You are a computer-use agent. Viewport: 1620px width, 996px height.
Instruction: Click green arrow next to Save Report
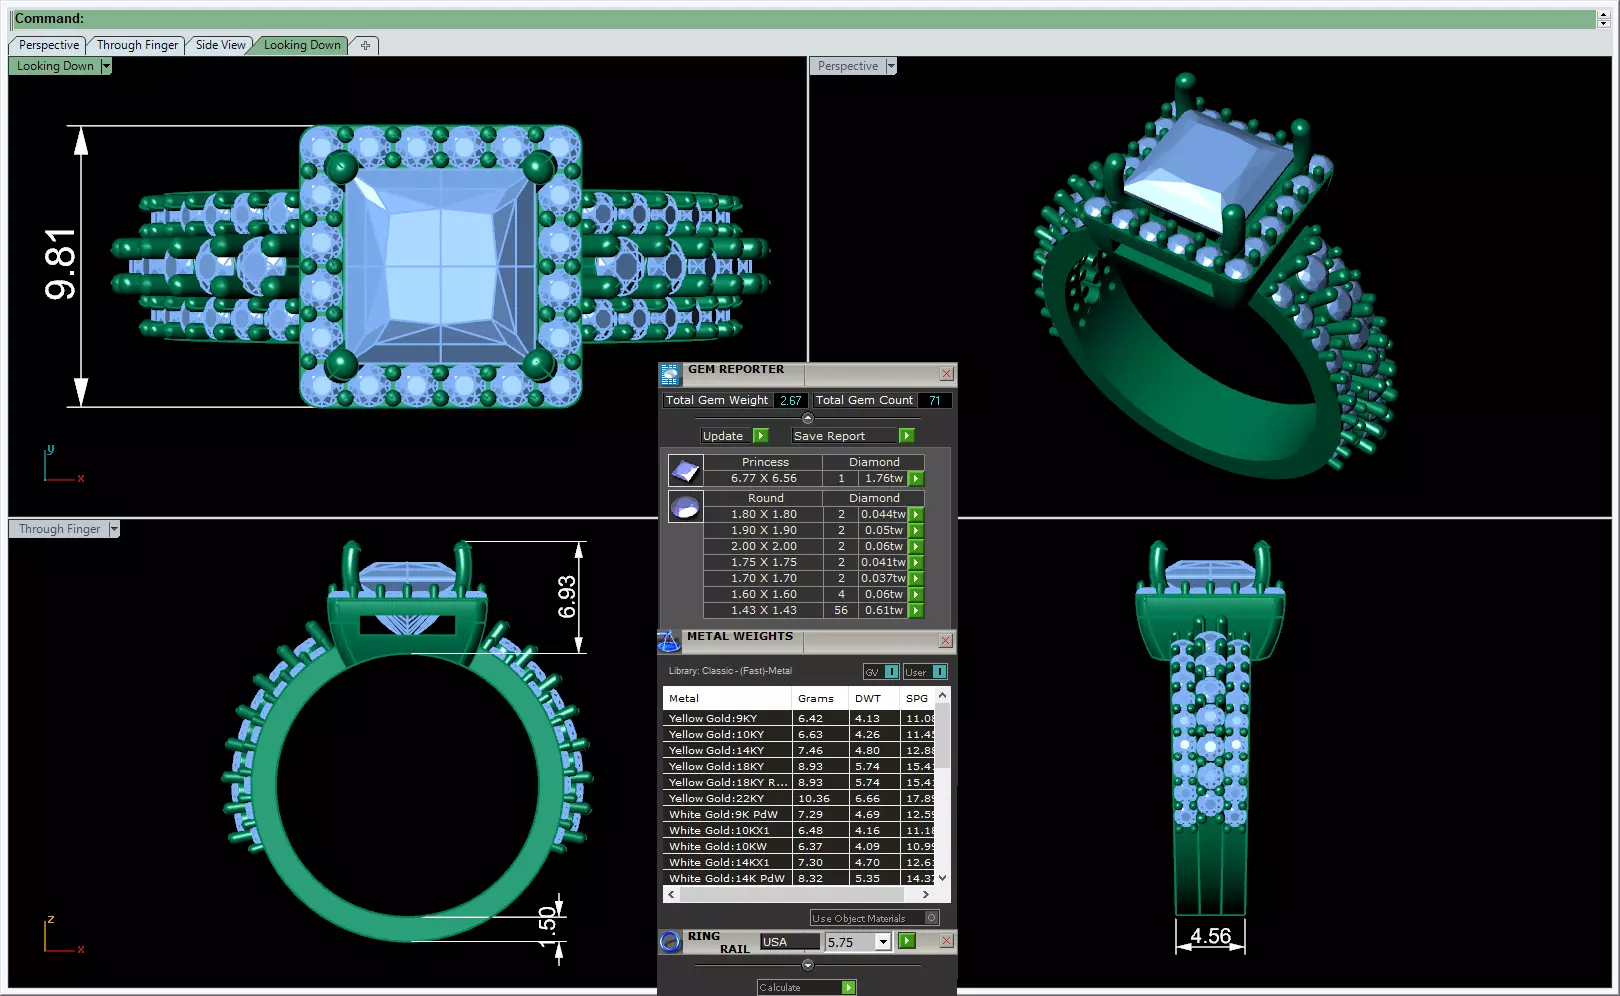(x=907, y=436)
